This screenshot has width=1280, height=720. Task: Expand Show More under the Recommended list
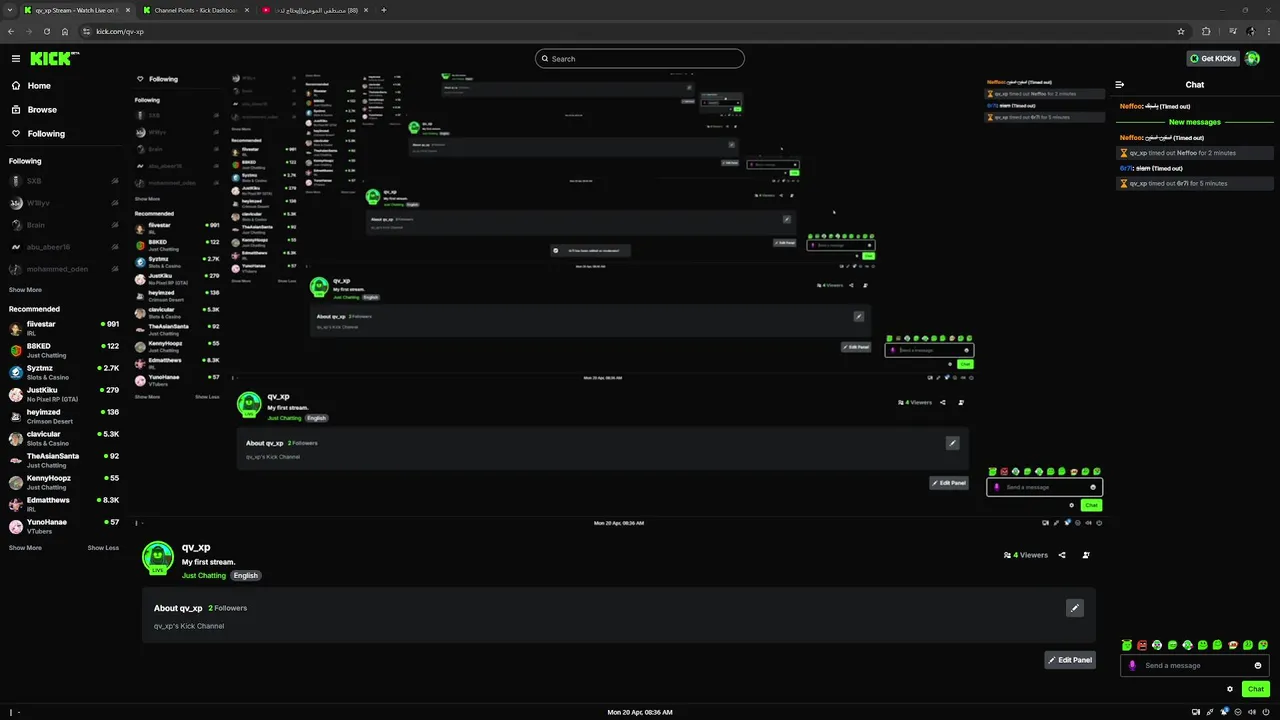coord(25,548)
